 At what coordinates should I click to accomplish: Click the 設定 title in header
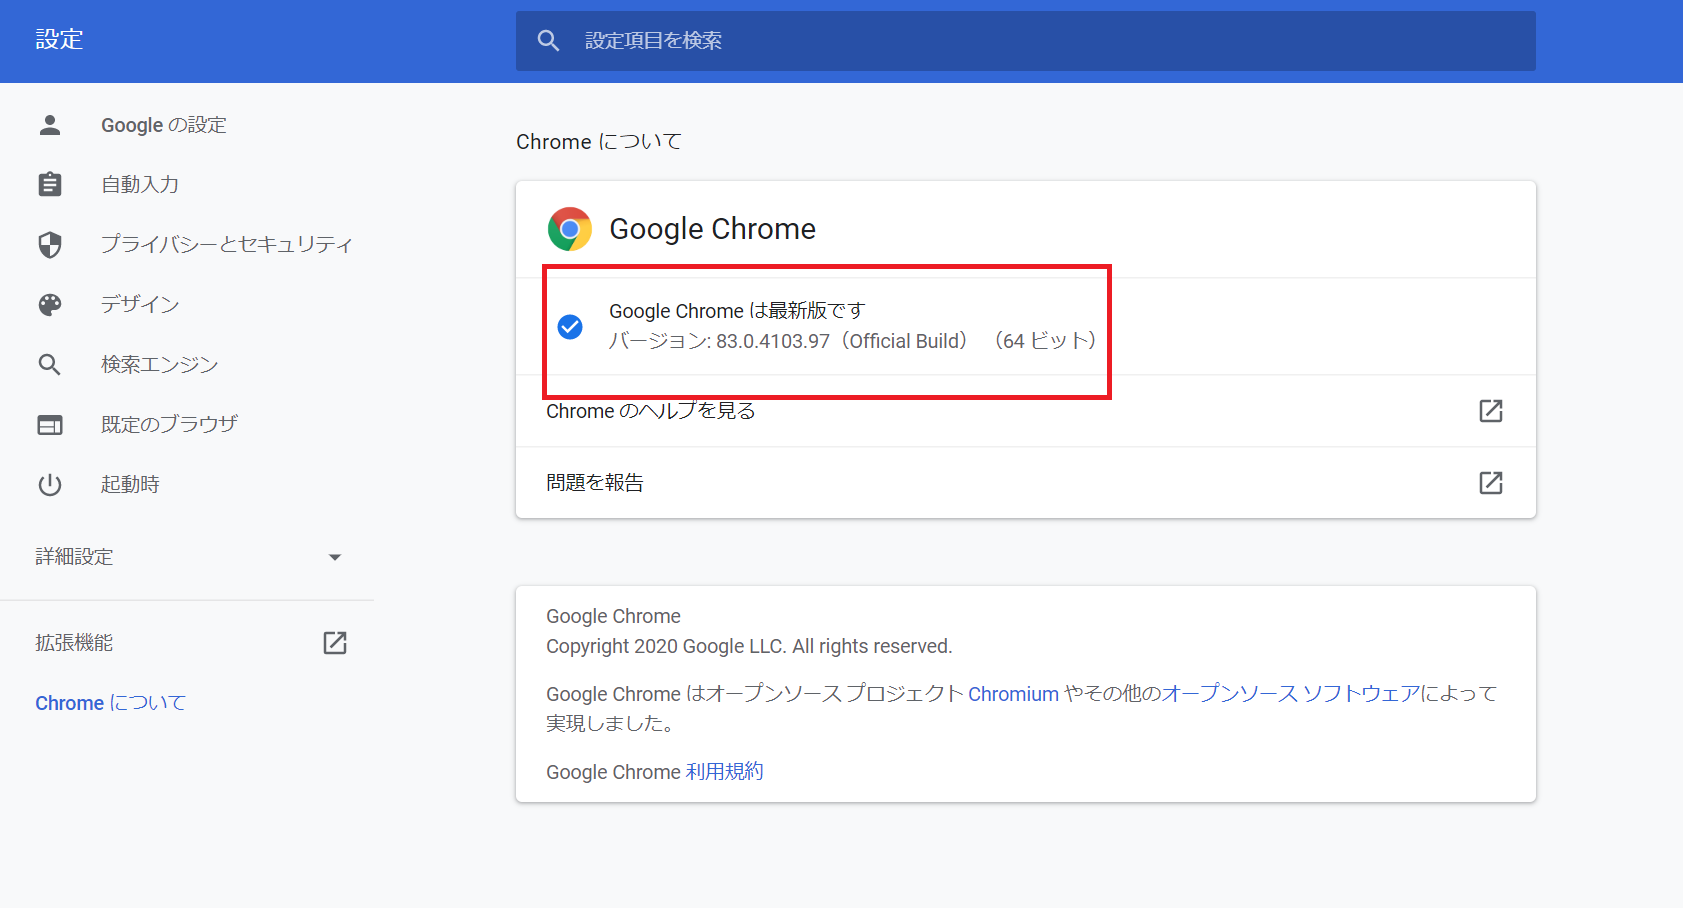click(x=59, y=39)
